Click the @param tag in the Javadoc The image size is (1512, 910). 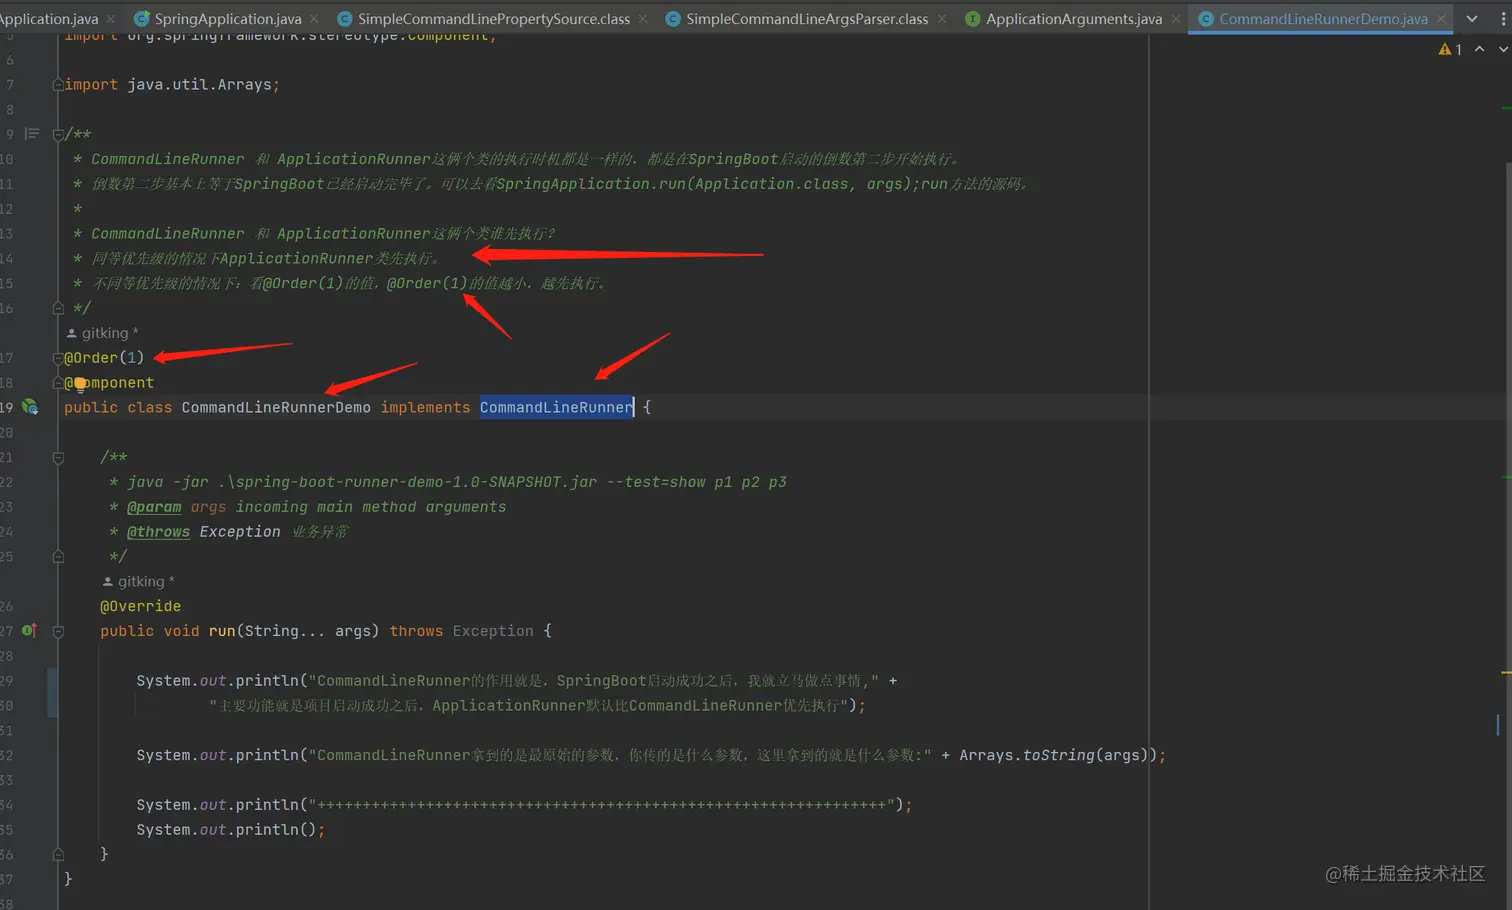tap(154, 507)
